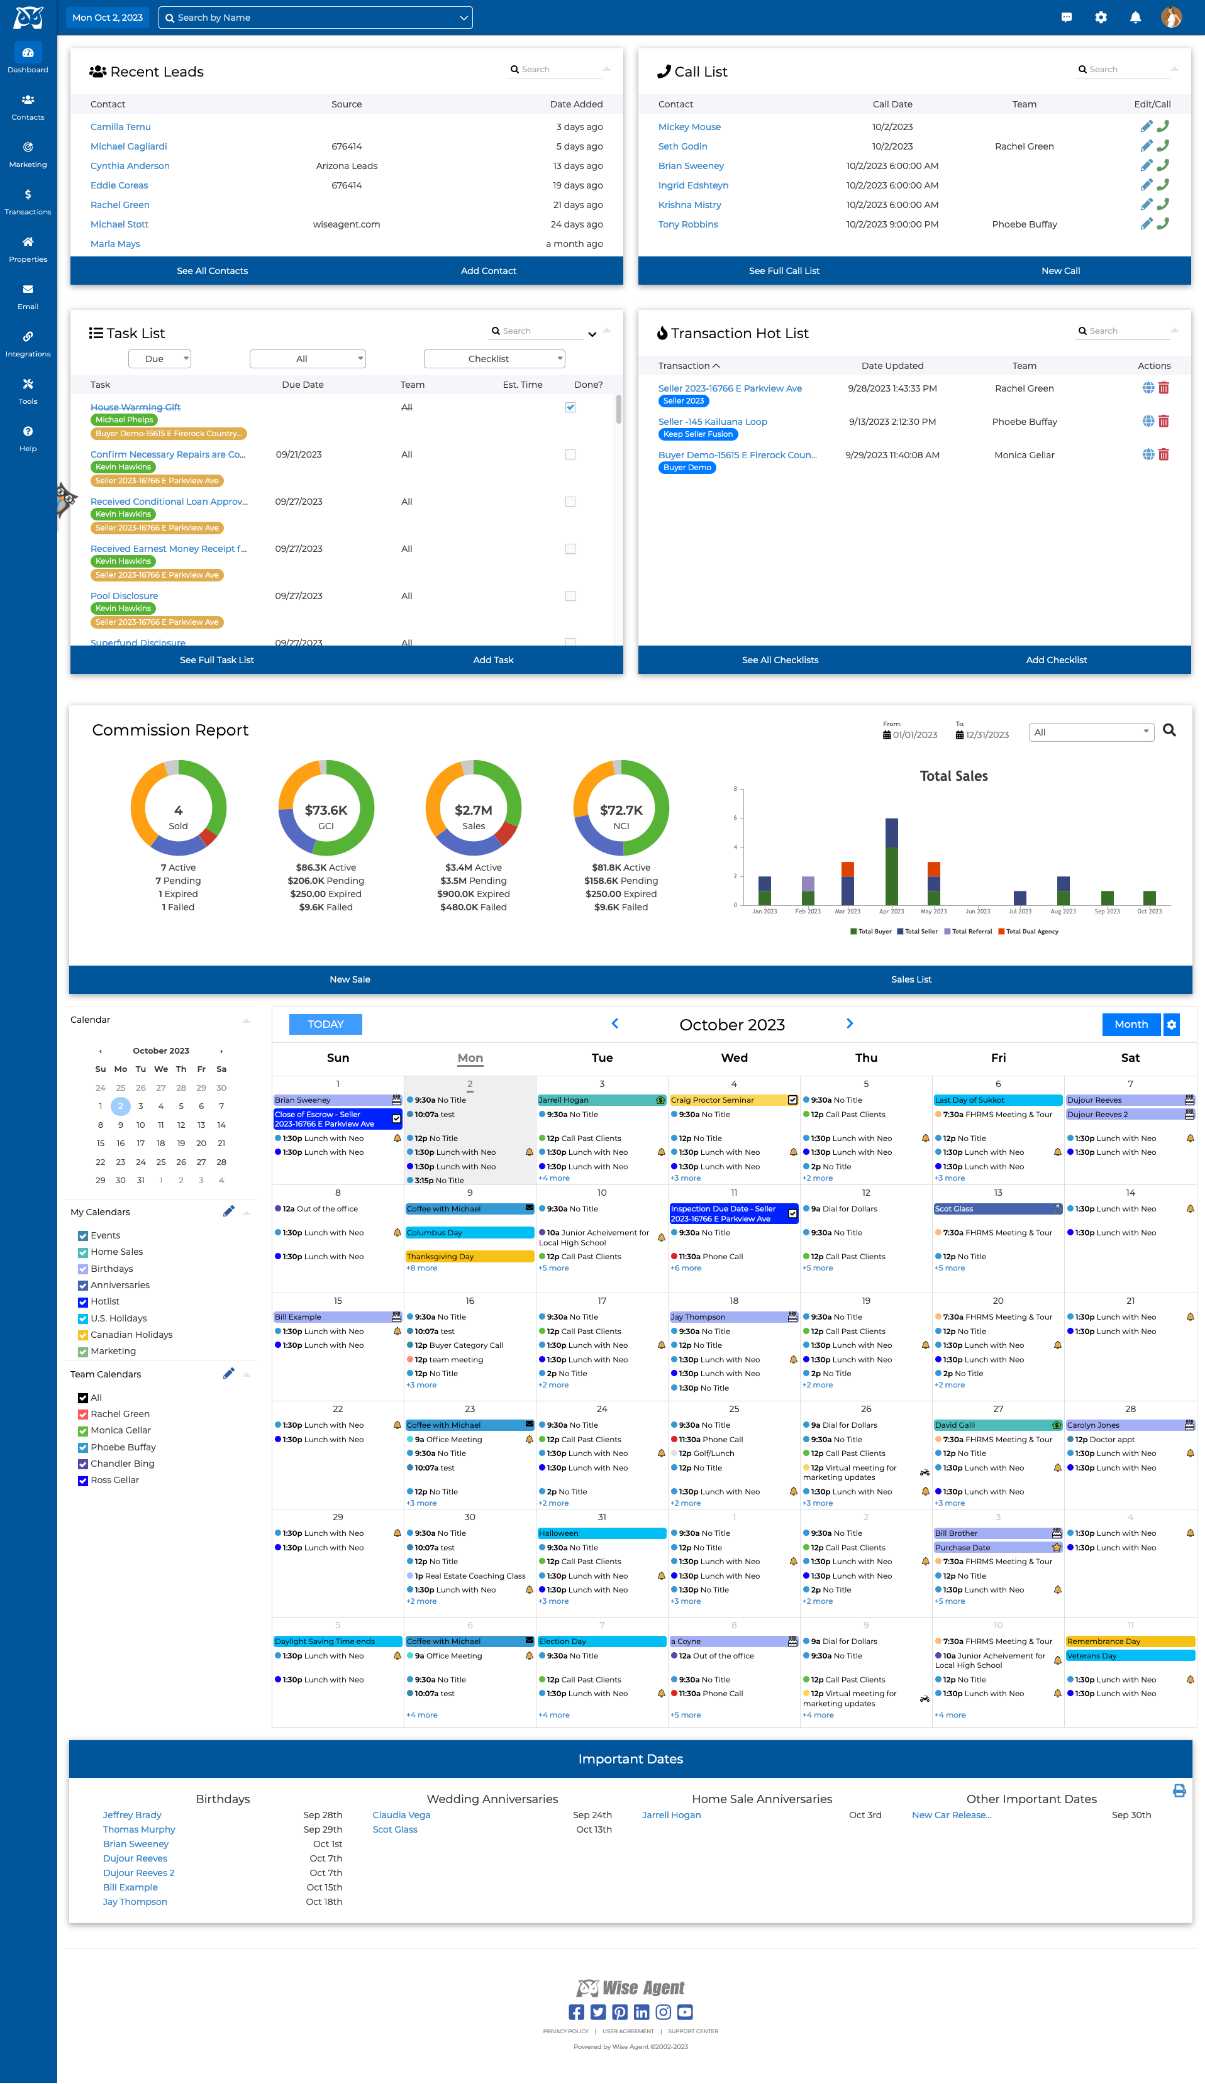Open Camilla Temu's contact link
Screen dimensions: 1205x2084
[120, 127]
